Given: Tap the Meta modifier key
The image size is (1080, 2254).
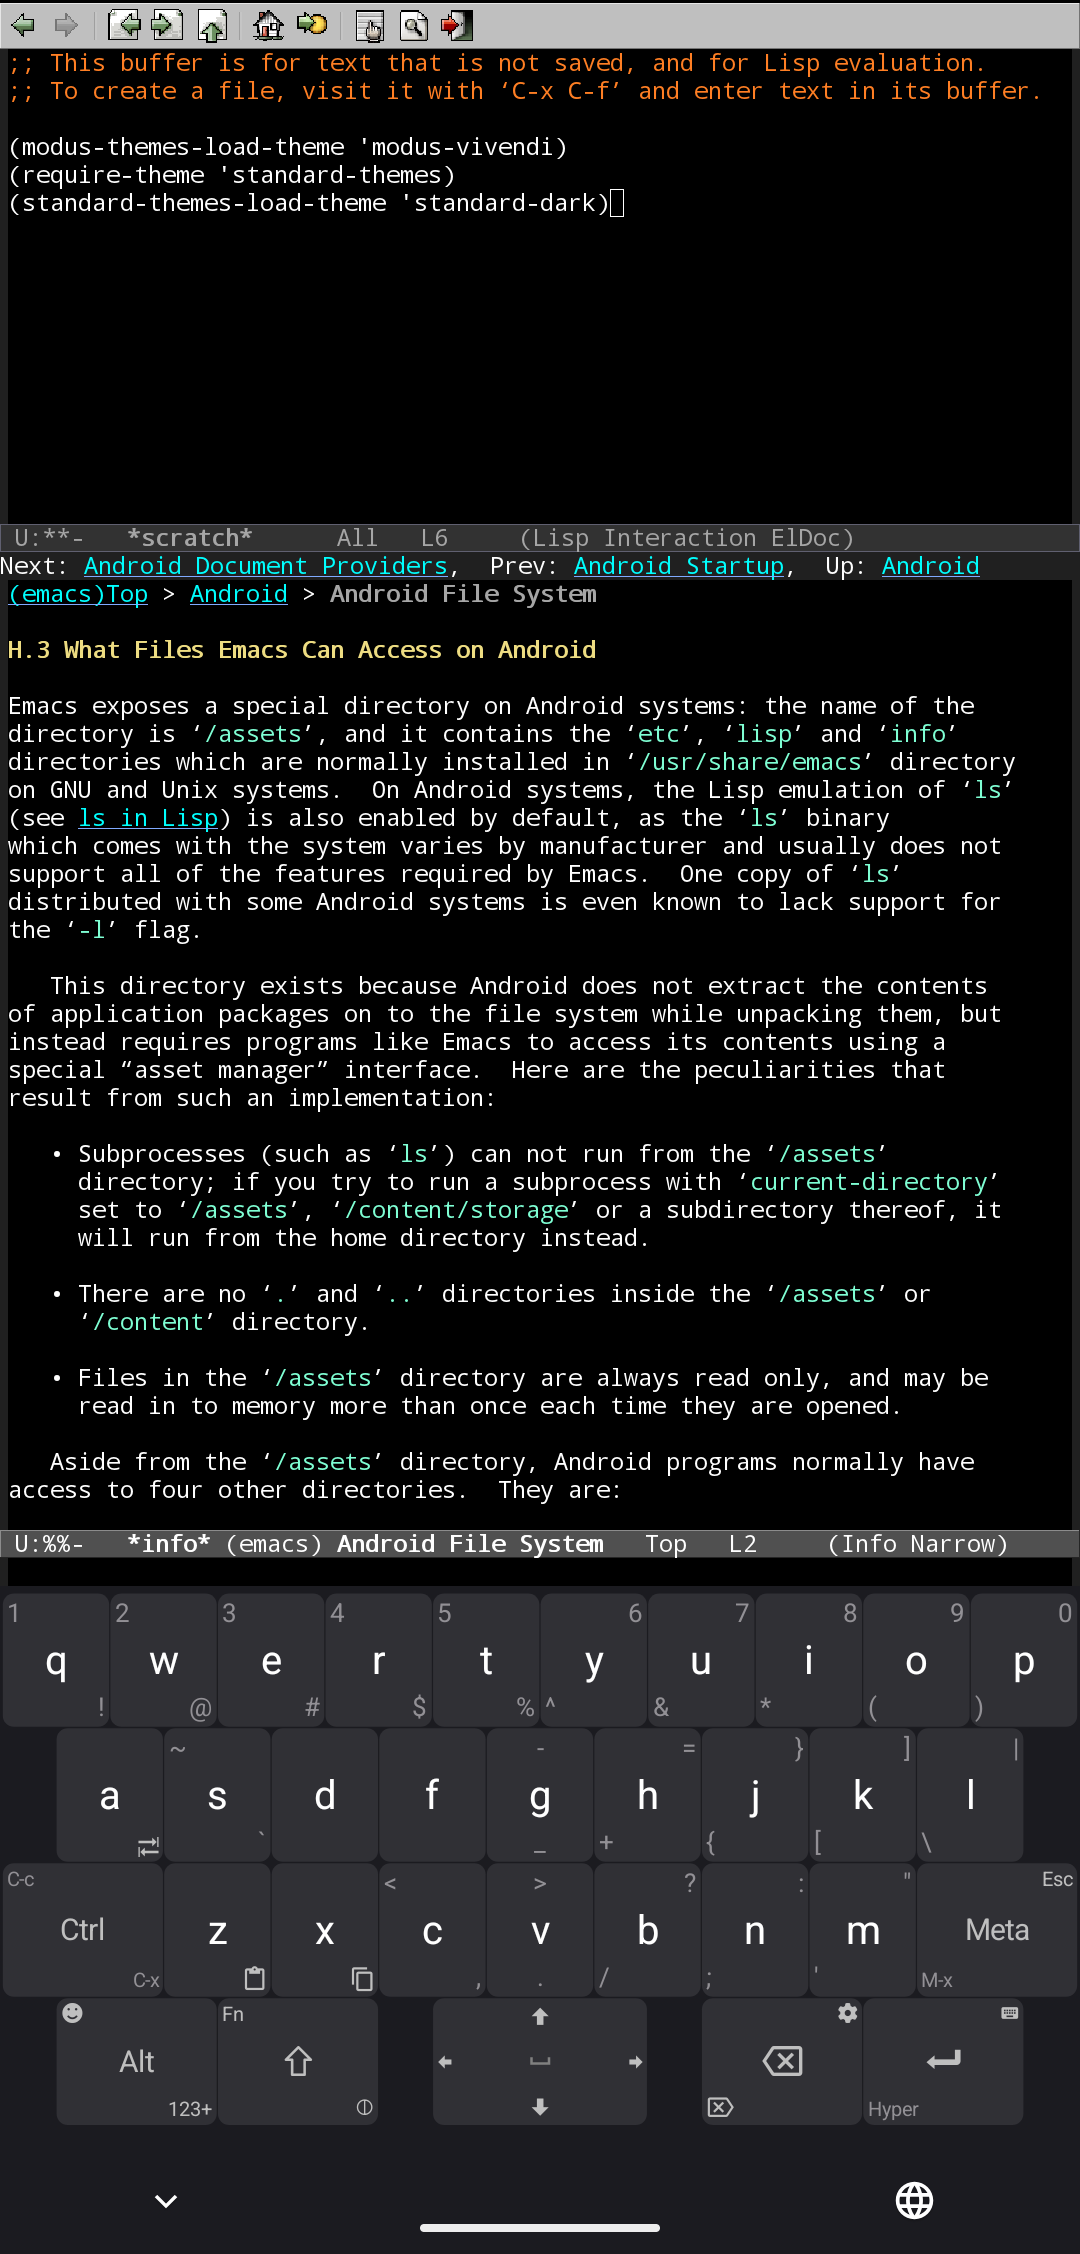Looking at the screenshot, I should (x=997, y=1930).
